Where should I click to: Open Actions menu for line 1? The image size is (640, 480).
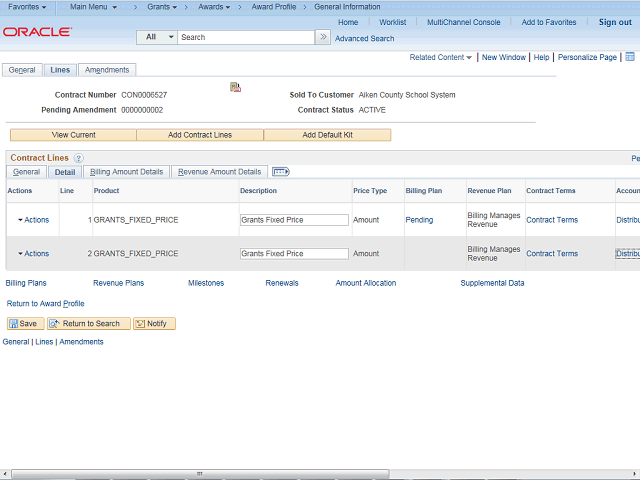tap(33, 220)
